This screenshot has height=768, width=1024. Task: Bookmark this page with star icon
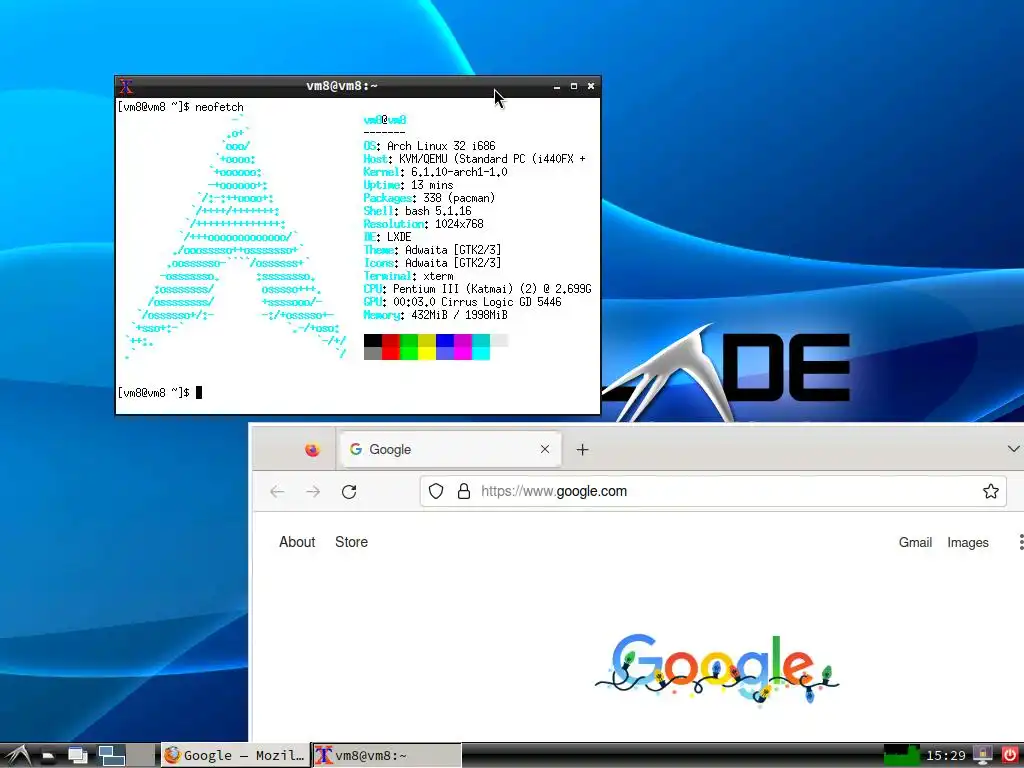(991, 491)
